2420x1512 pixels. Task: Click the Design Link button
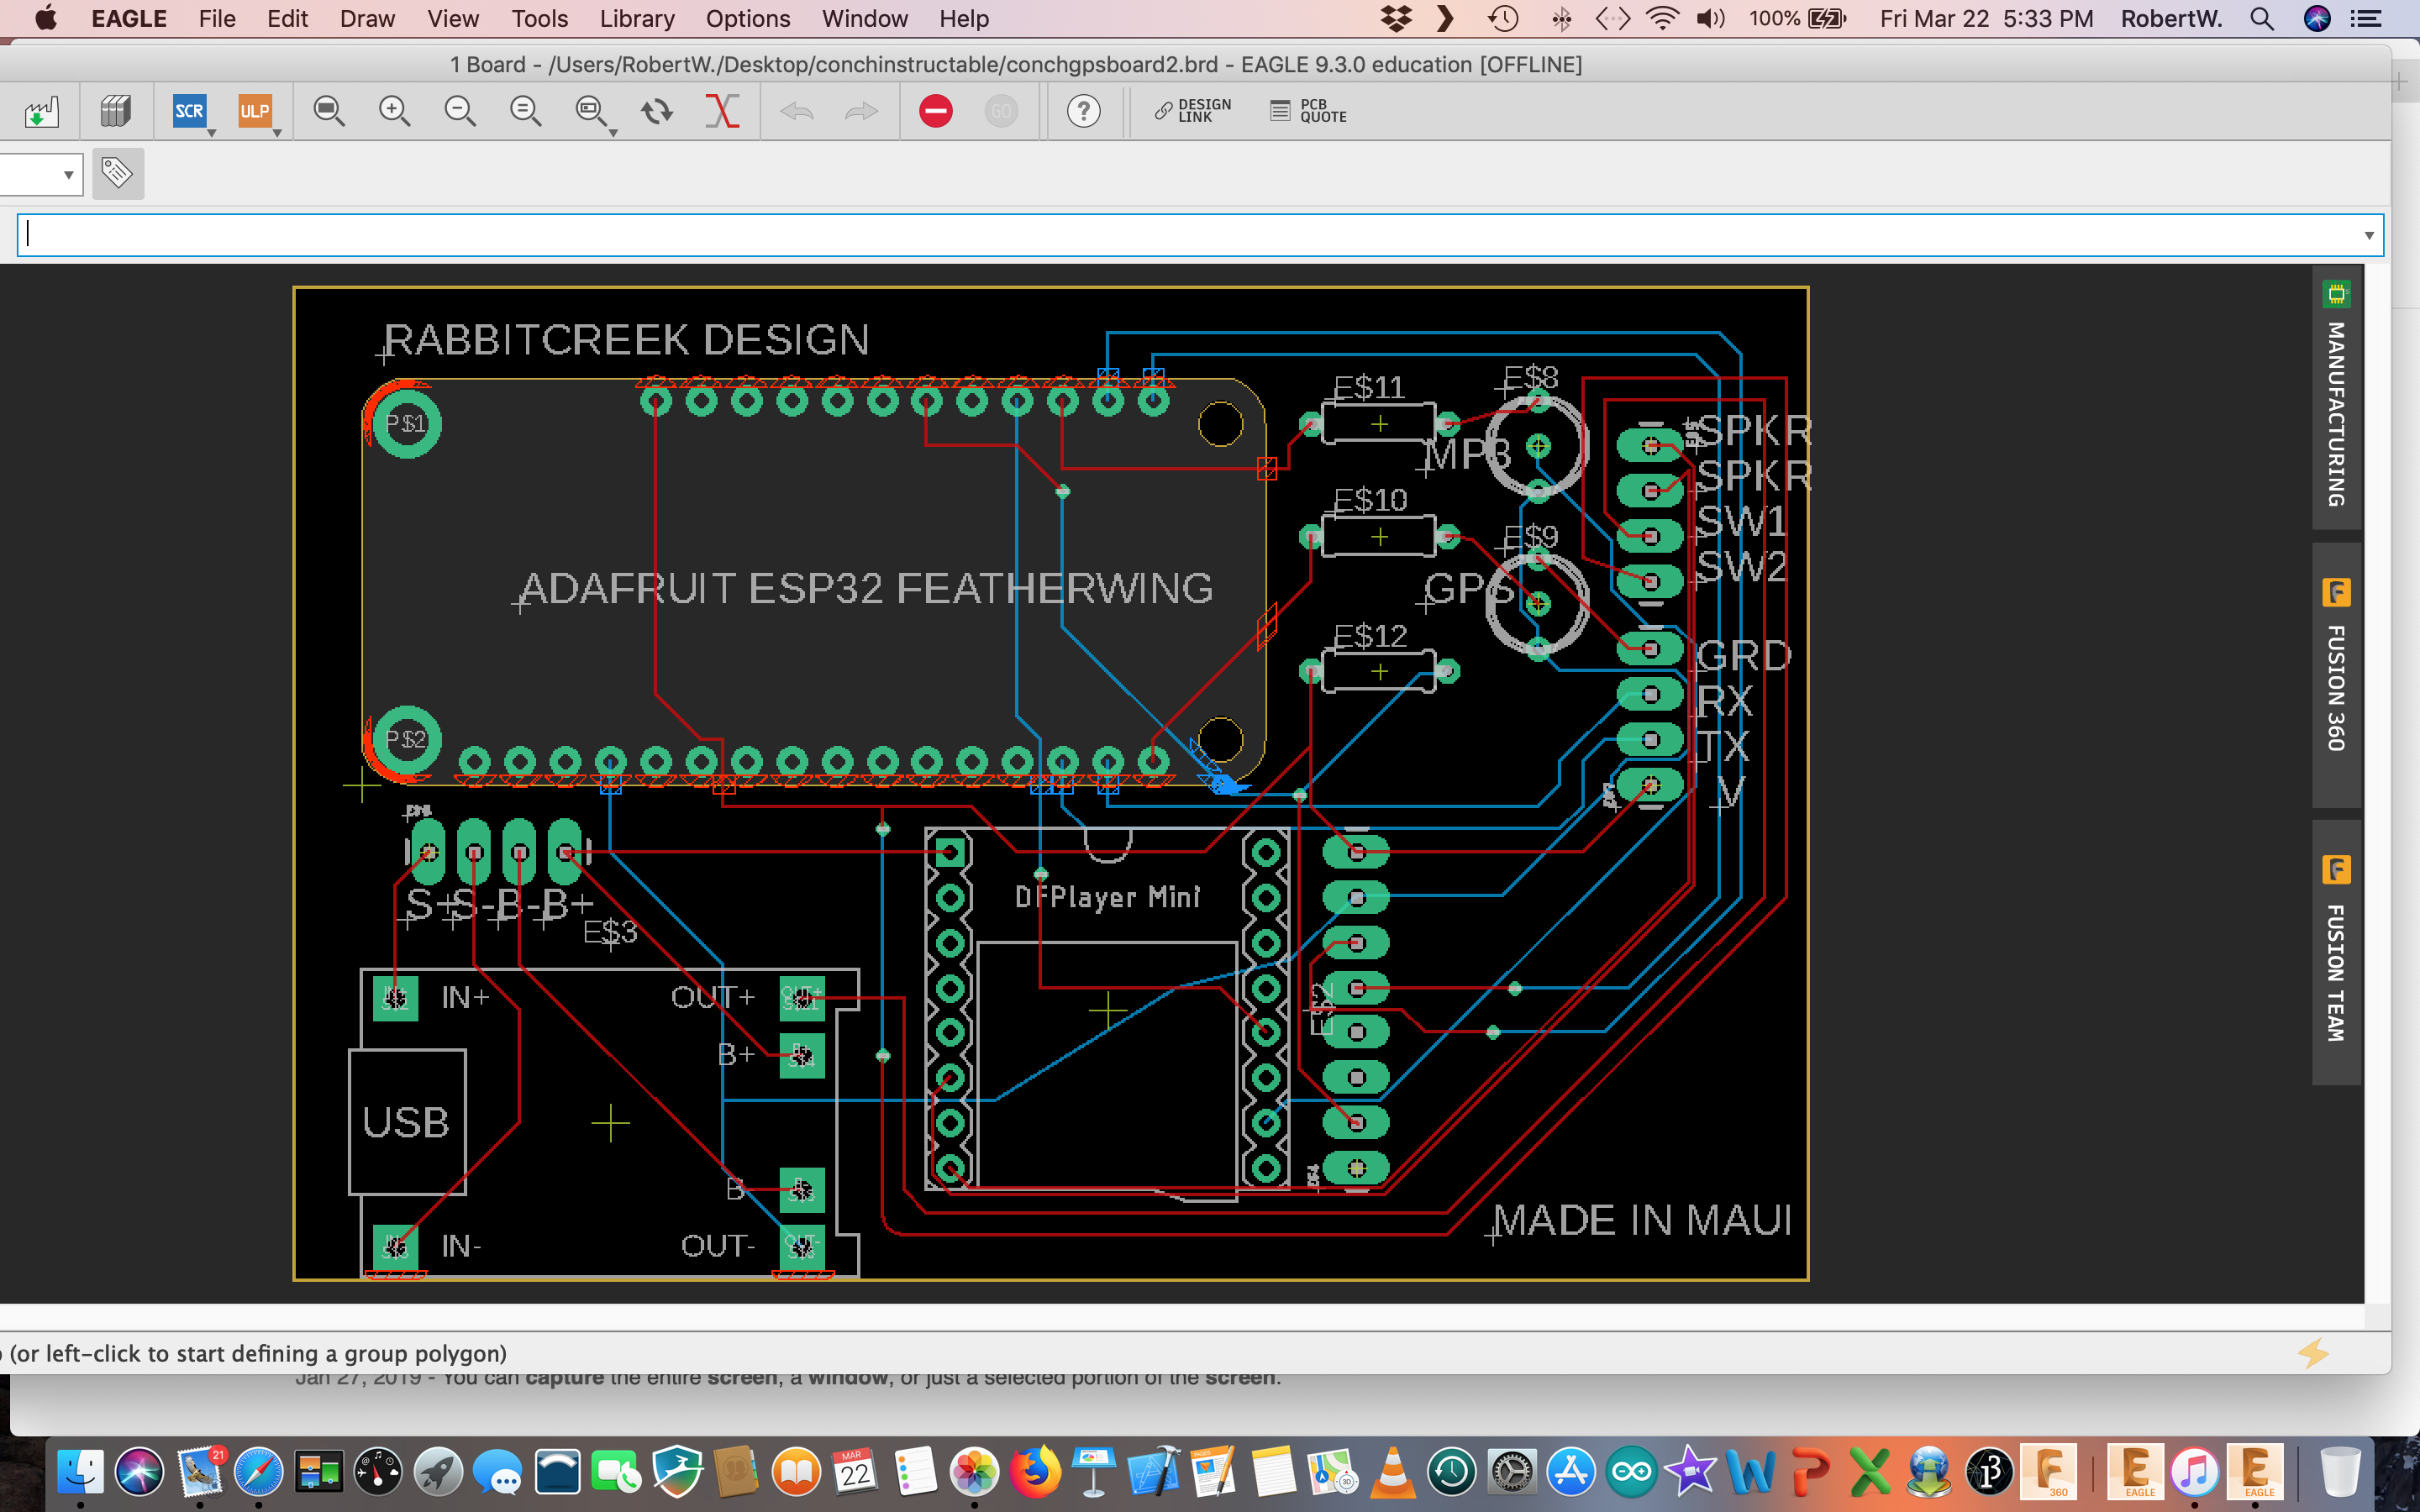pyautogui.click(x=1193, y=111)
